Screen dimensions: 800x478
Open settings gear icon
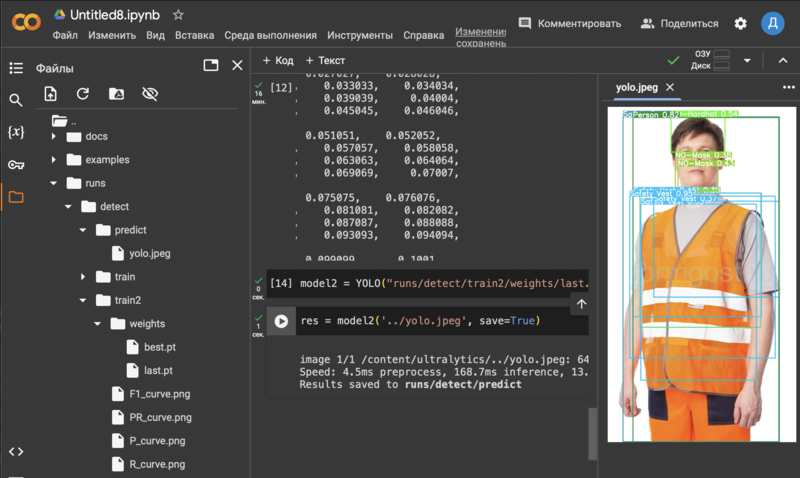[740, 23]
